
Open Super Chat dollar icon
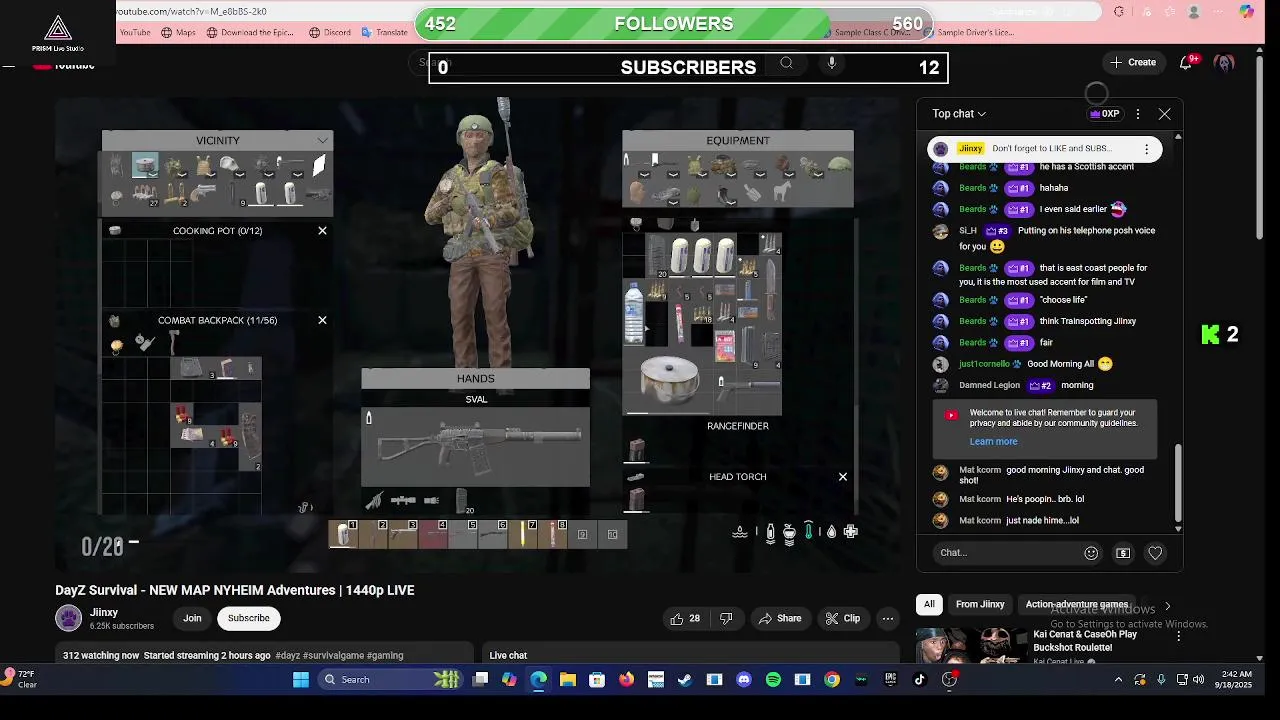point(1123,553)
